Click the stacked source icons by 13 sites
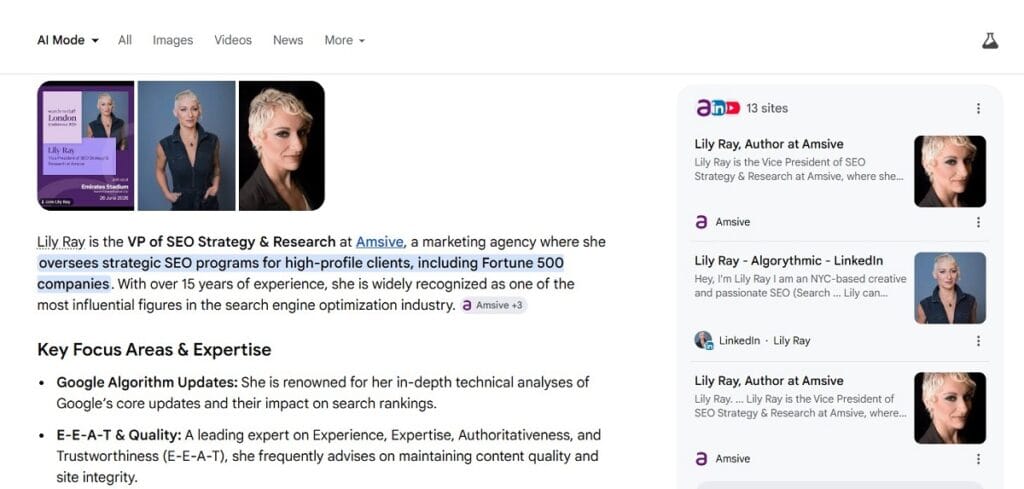The image size is (1024, 489). coord(718,108)
